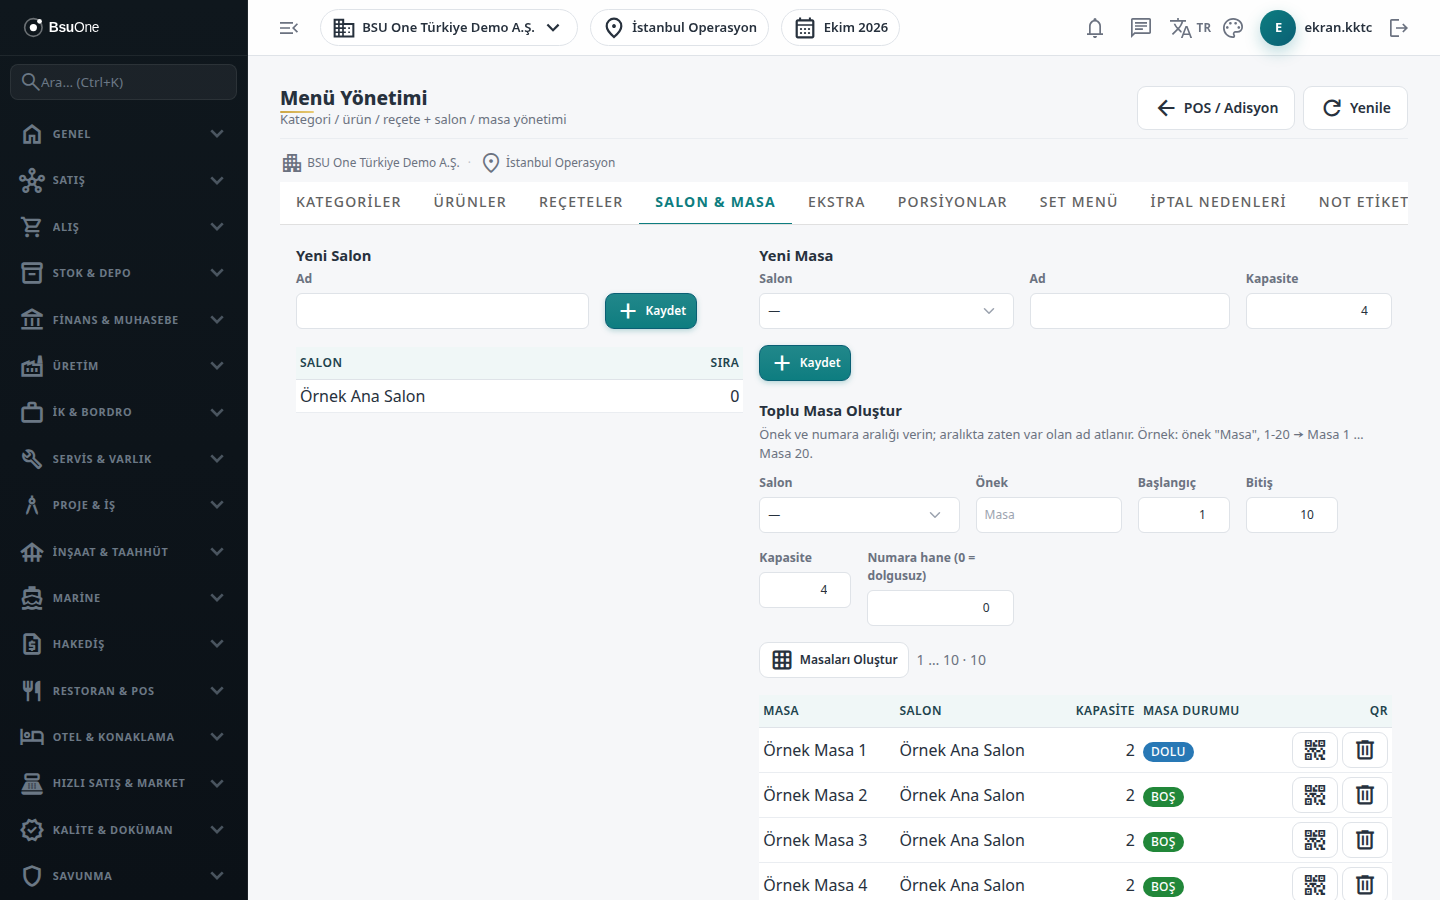The width and height of the screenshot is (1440, 900).
Task: Save new salon with Kaydet button
Action: coord(651,311)
